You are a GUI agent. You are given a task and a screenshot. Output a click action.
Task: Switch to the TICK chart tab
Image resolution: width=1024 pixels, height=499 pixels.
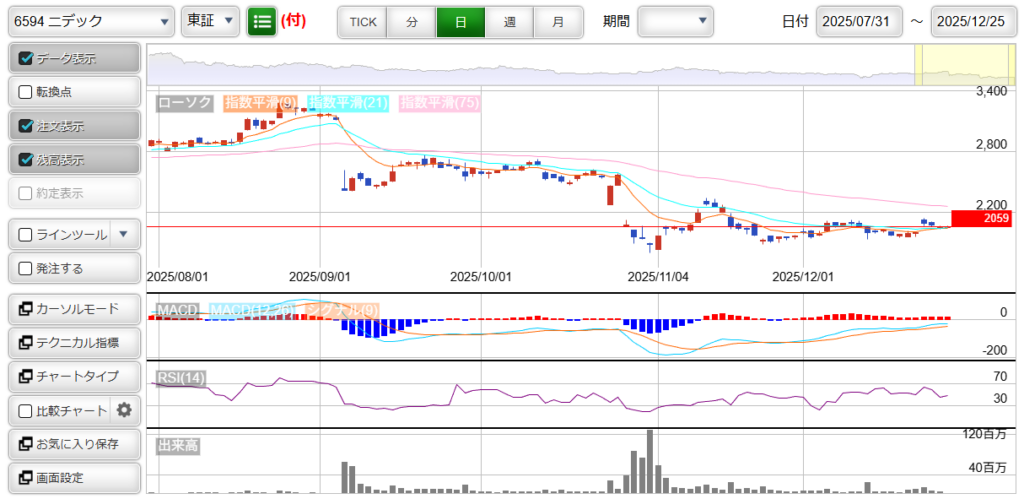coord(362,21)
